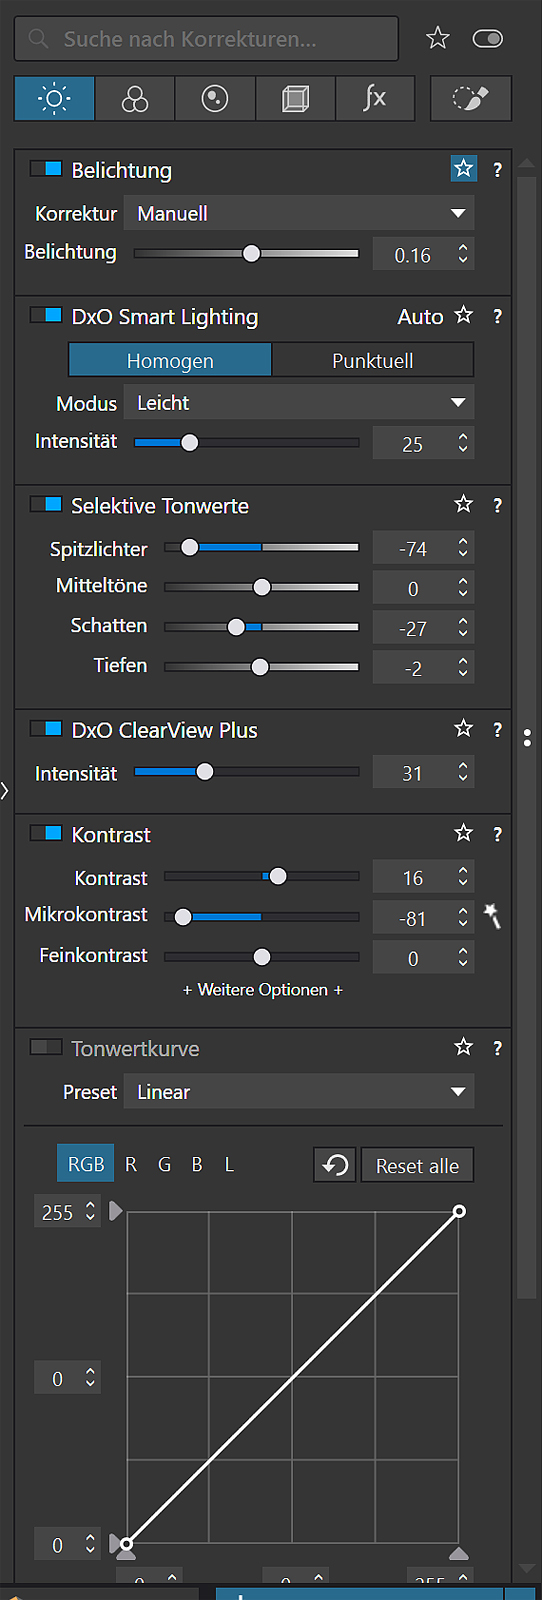542x1600 pixels.
Task: Toggle the active corrections filter switch
Action: [488, 38]
